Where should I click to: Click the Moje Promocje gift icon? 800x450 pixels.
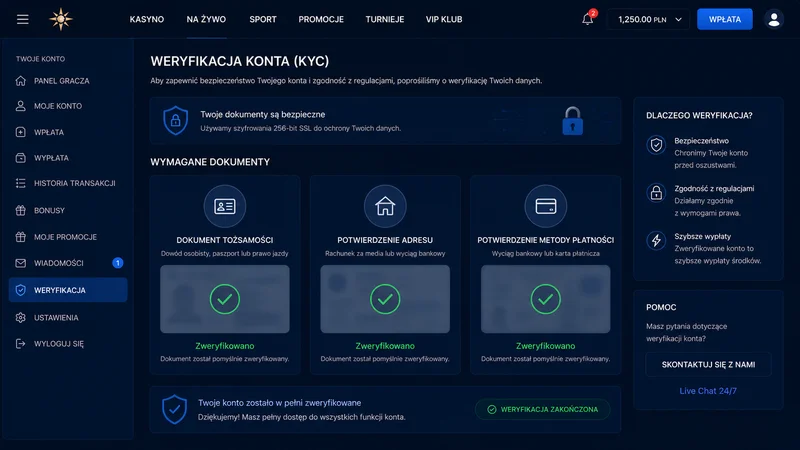pyautogui.click(x=20, y=237)
